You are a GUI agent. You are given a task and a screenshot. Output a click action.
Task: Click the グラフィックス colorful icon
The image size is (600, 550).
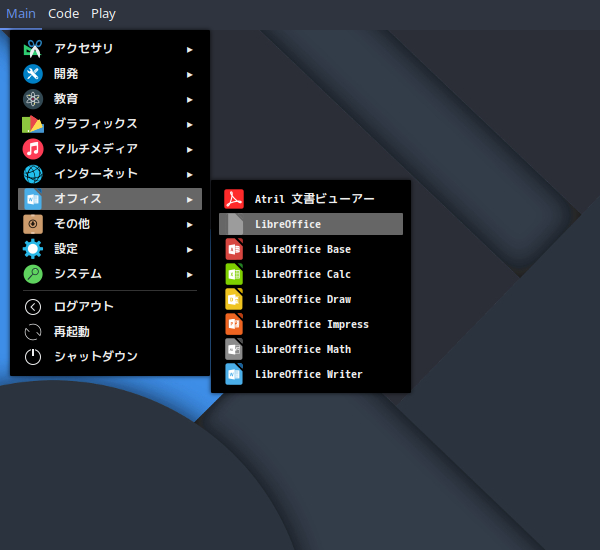click(x=33, y=124)
